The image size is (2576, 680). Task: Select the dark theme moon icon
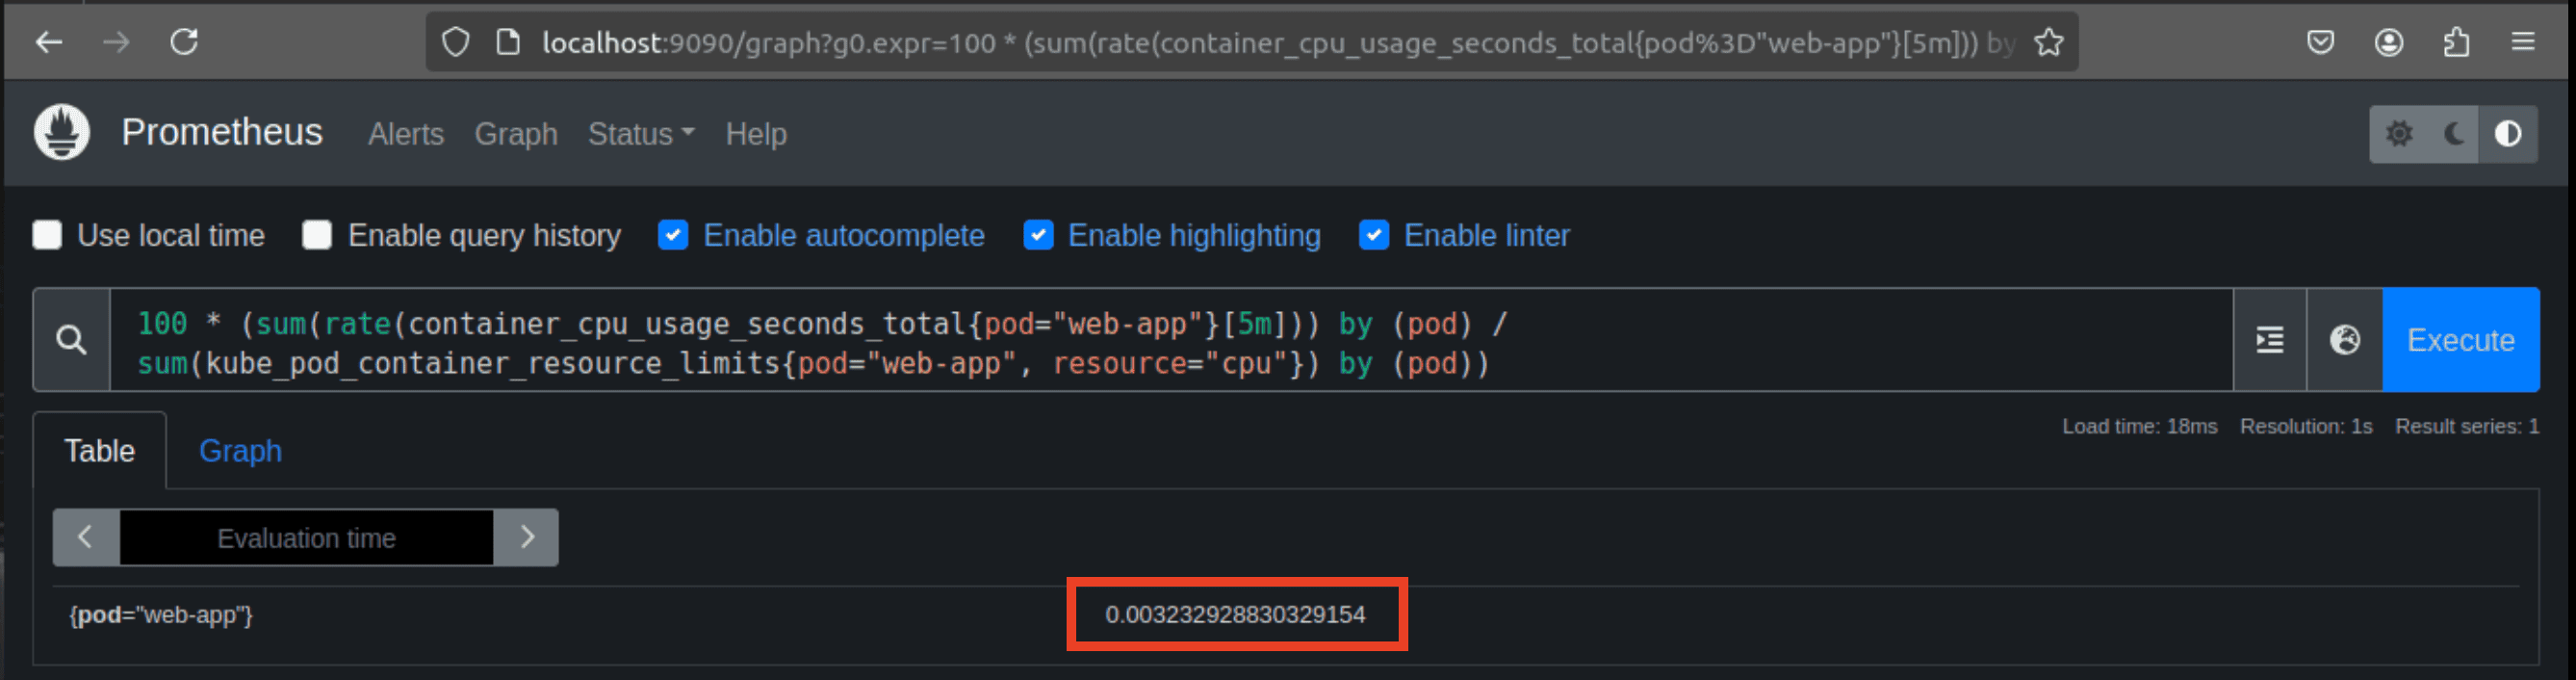[2453, 134]
